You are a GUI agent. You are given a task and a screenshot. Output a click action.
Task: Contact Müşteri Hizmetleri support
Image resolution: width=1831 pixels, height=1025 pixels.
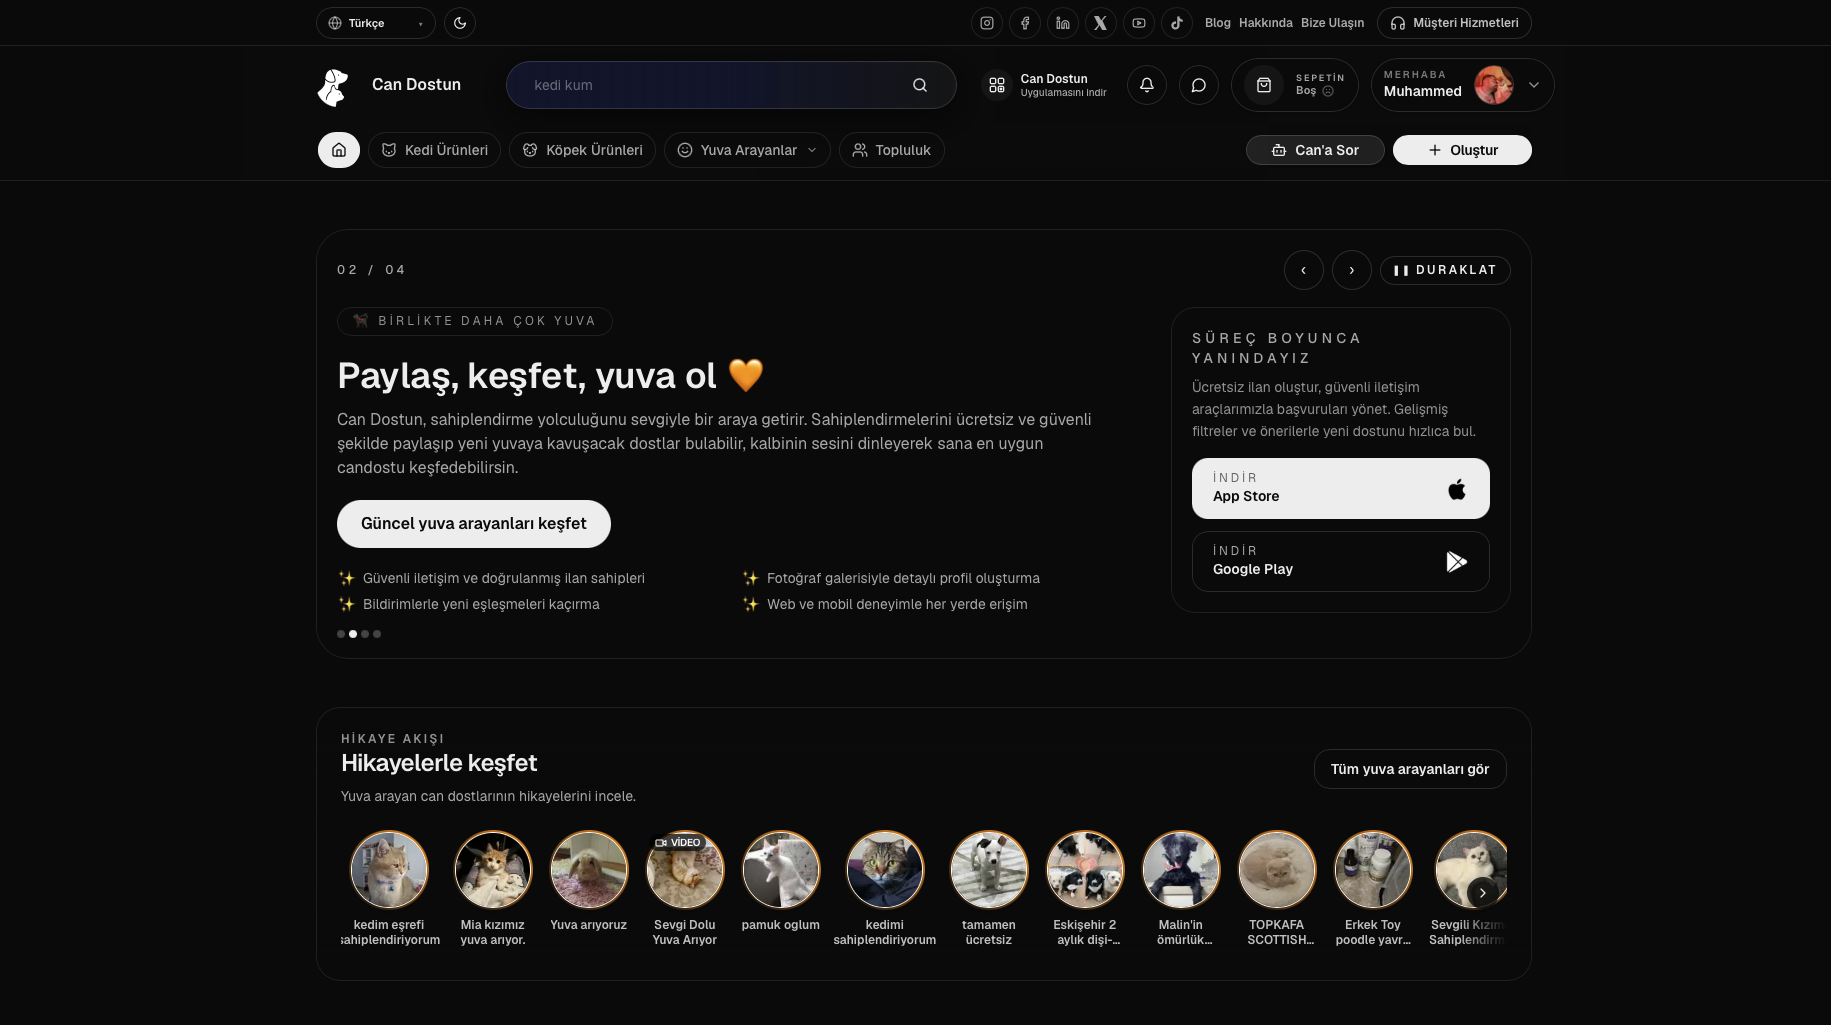pos(1453,23)
